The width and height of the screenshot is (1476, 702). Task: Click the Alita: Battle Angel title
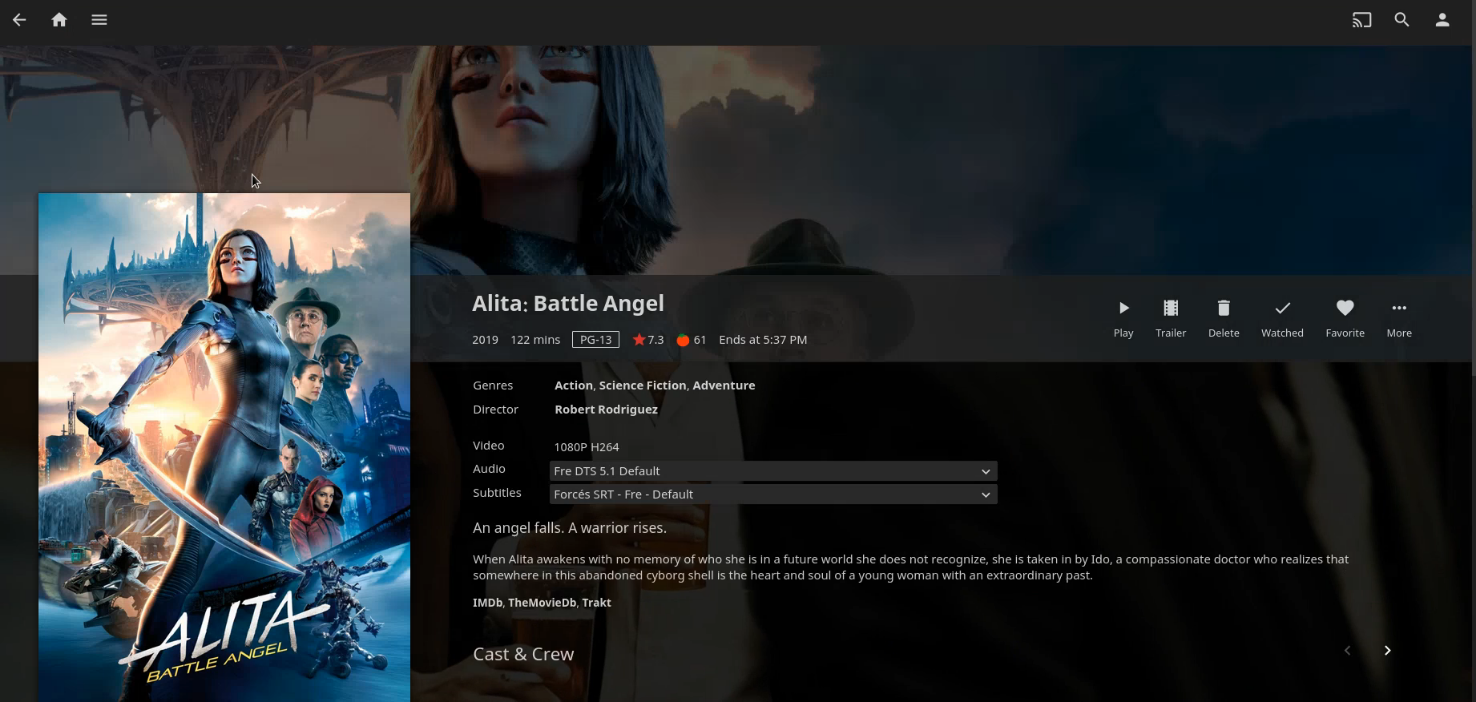[568, 303]
